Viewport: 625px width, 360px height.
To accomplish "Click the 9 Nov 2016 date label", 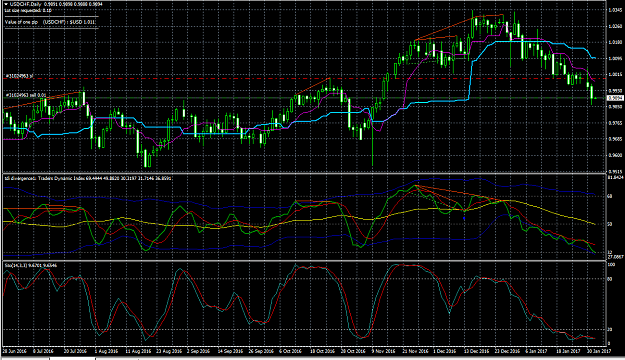I will coord(384,351).
